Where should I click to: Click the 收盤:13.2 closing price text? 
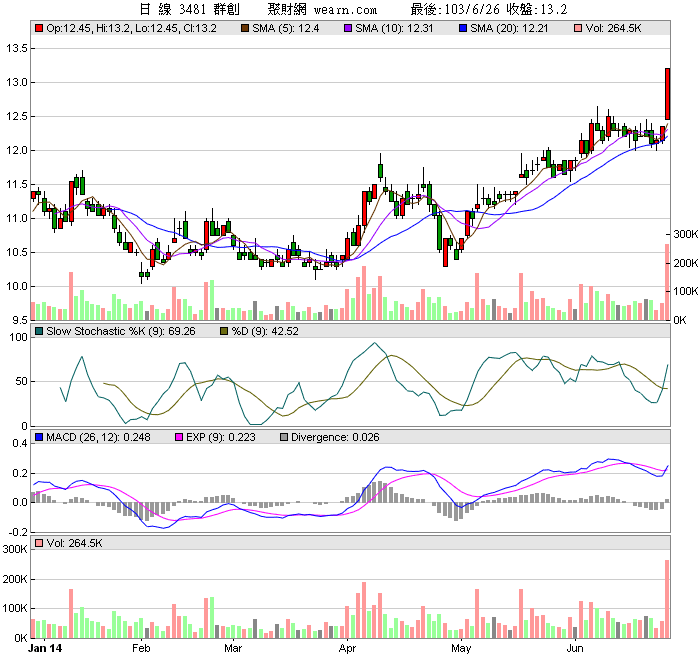pos(537,9)
